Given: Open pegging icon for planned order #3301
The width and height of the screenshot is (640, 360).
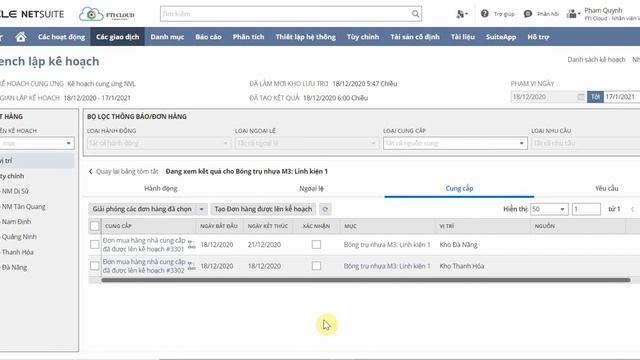Looking at the screenshot, I should coord(191,245).
